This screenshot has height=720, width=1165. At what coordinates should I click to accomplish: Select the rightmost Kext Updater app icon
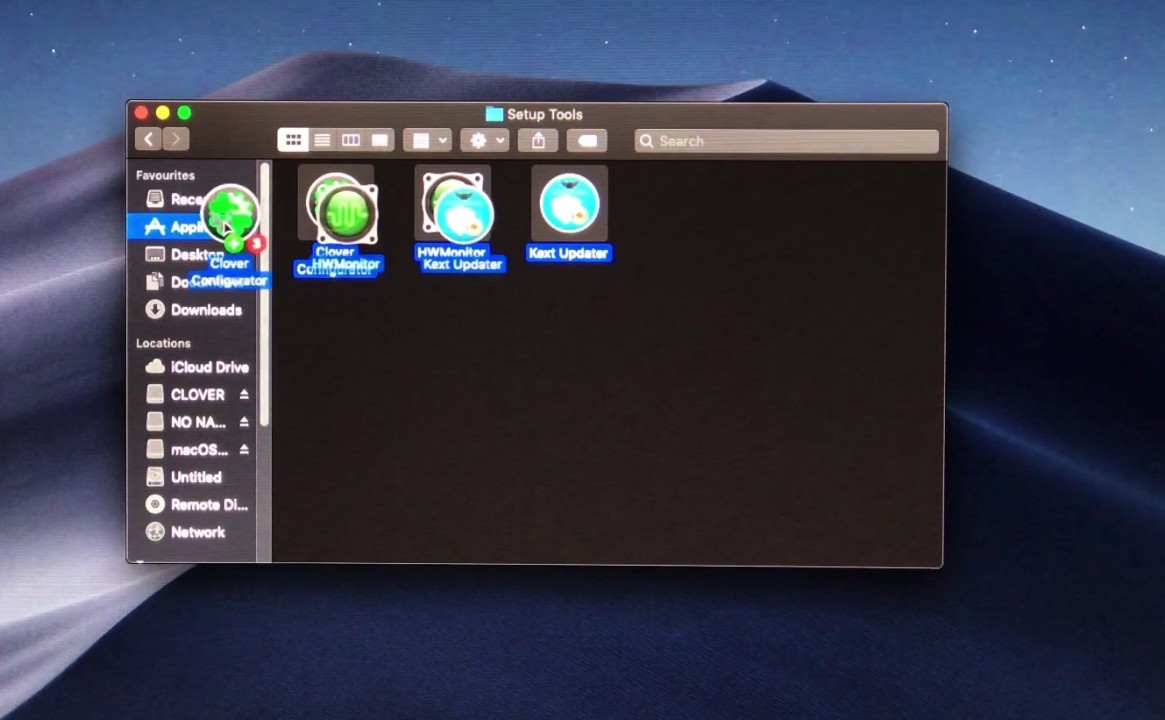point(569,204)
